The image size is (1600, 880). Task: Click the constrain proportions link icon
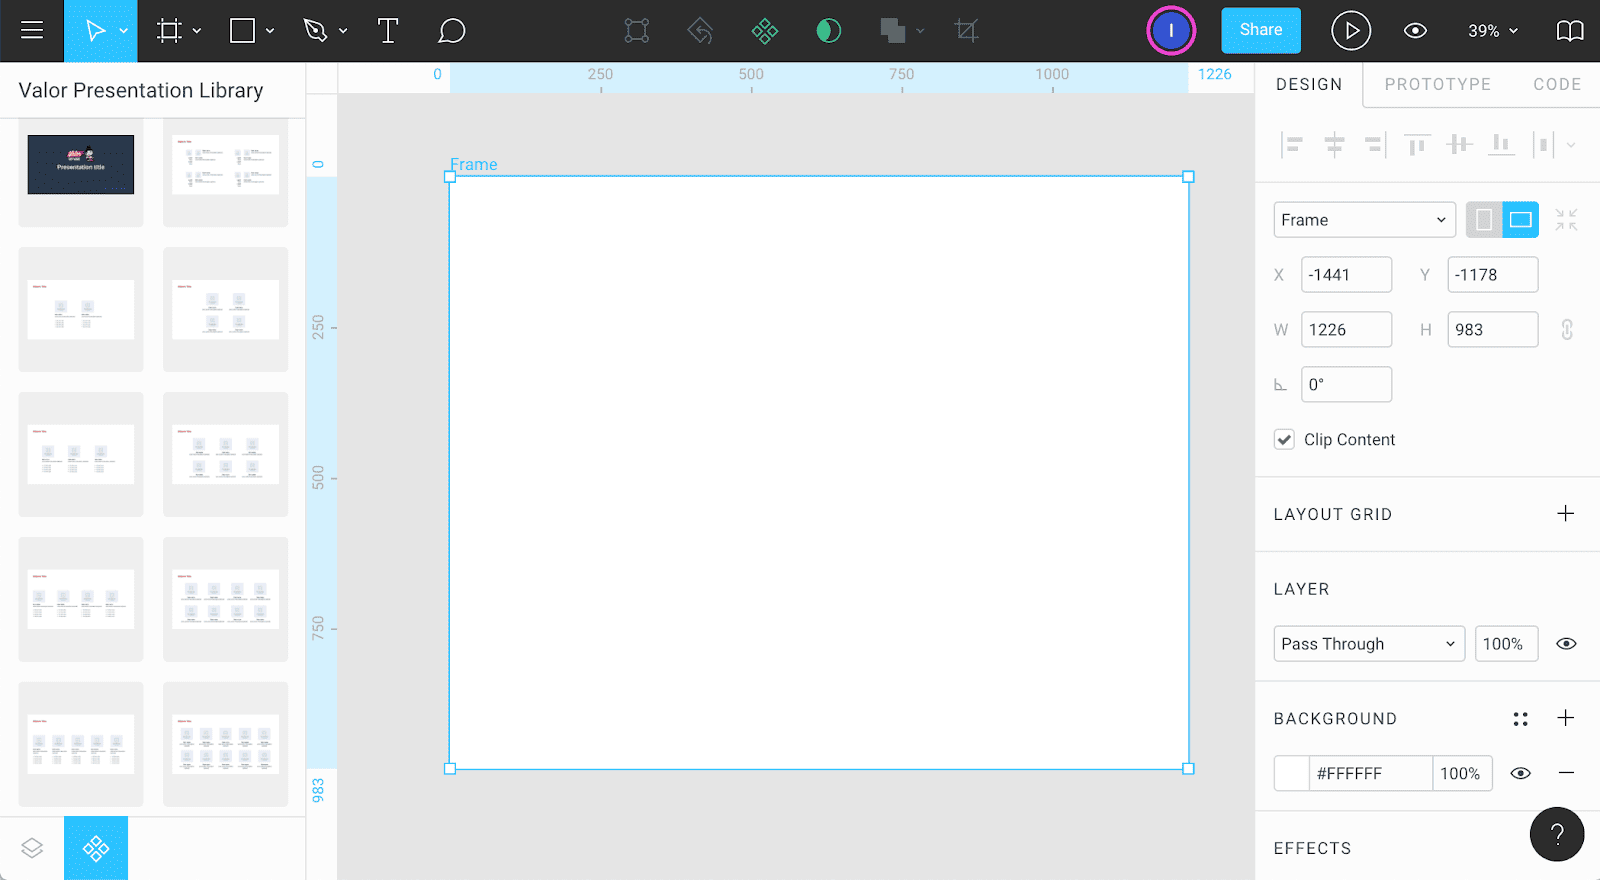tap(1567, 329)
